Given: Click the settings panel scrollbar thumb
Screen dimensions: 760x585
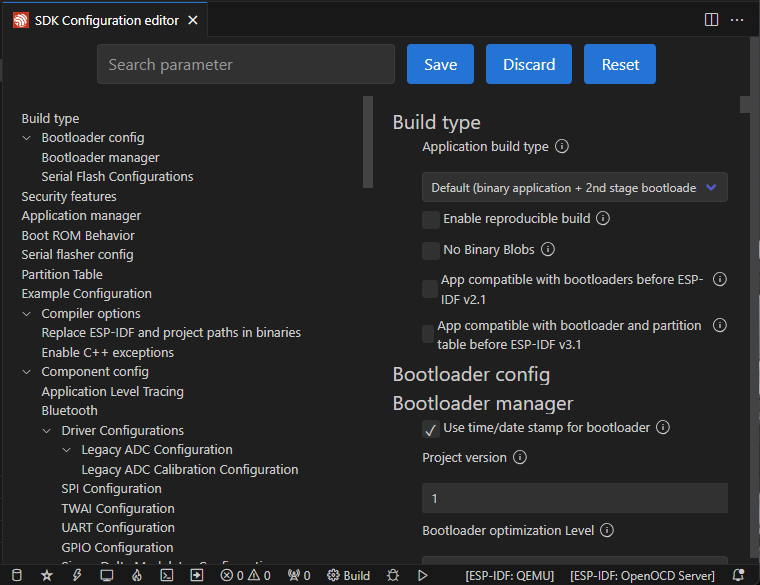Looking at the screenshot, I should tap(745, 104).
